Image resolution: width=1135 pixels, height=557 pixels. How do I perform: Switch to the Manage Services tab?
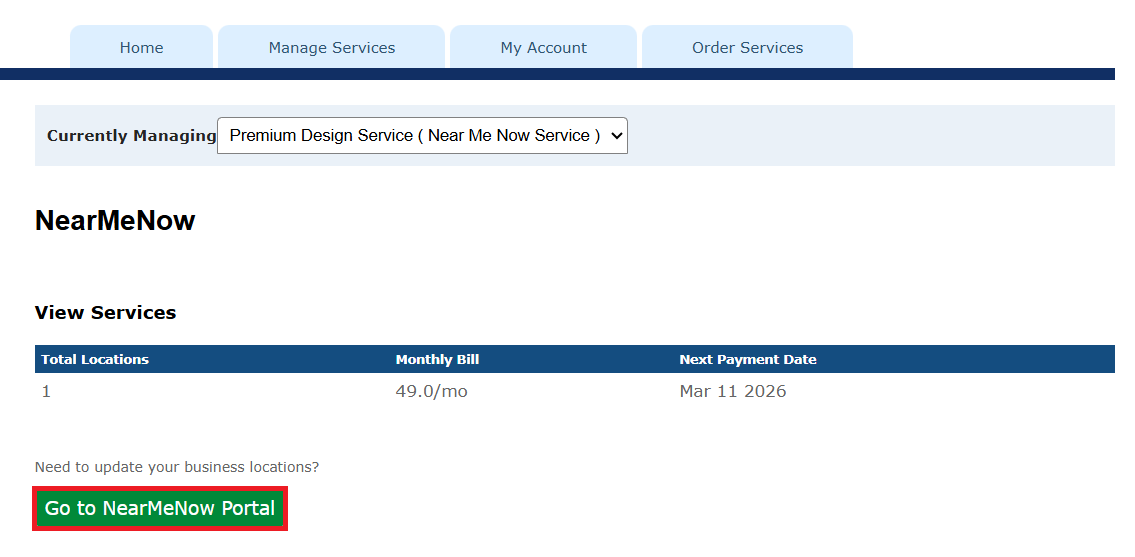coord(331,48)
